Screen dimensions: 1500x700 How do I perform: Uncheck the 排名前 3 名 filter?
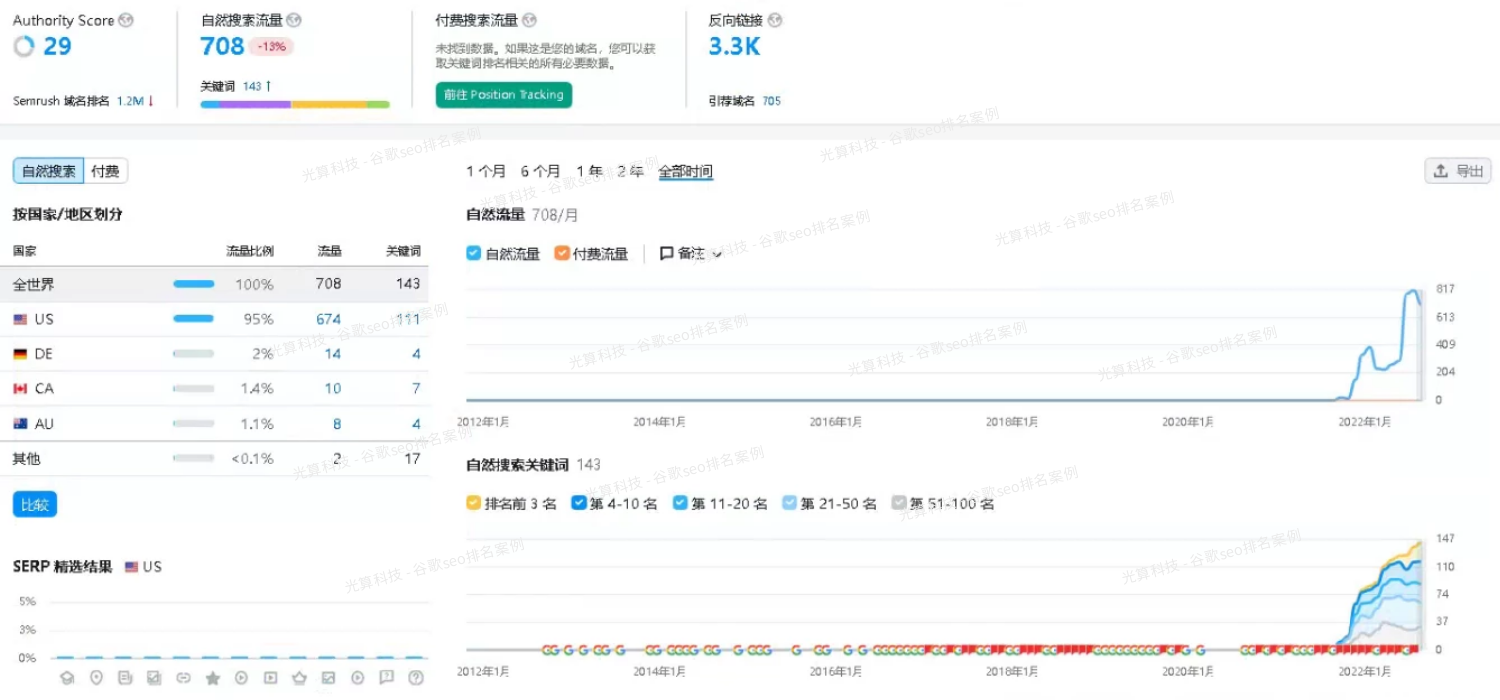click(473, 502)
